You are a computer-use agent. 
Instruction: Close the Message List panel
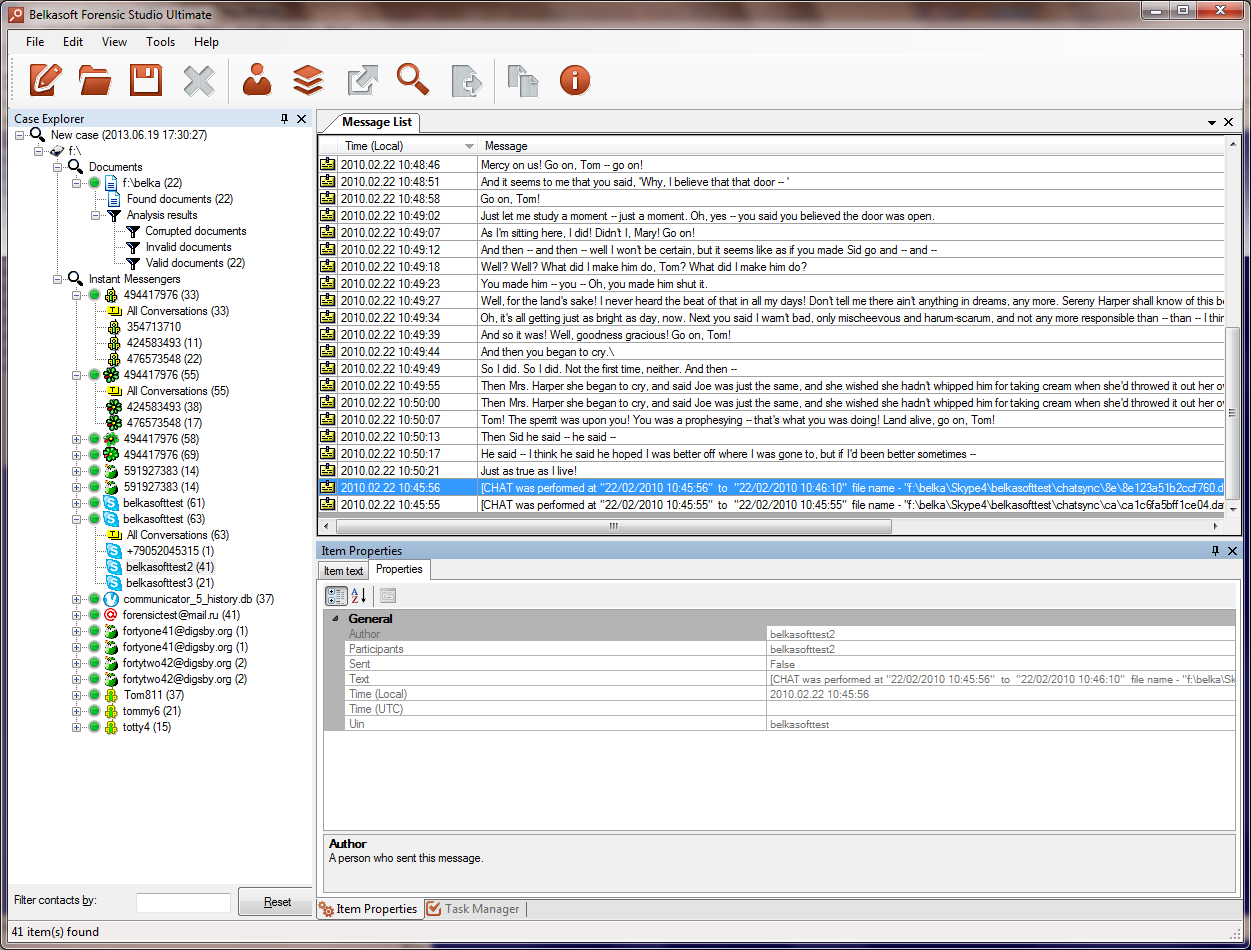[x=1229, y=122]
